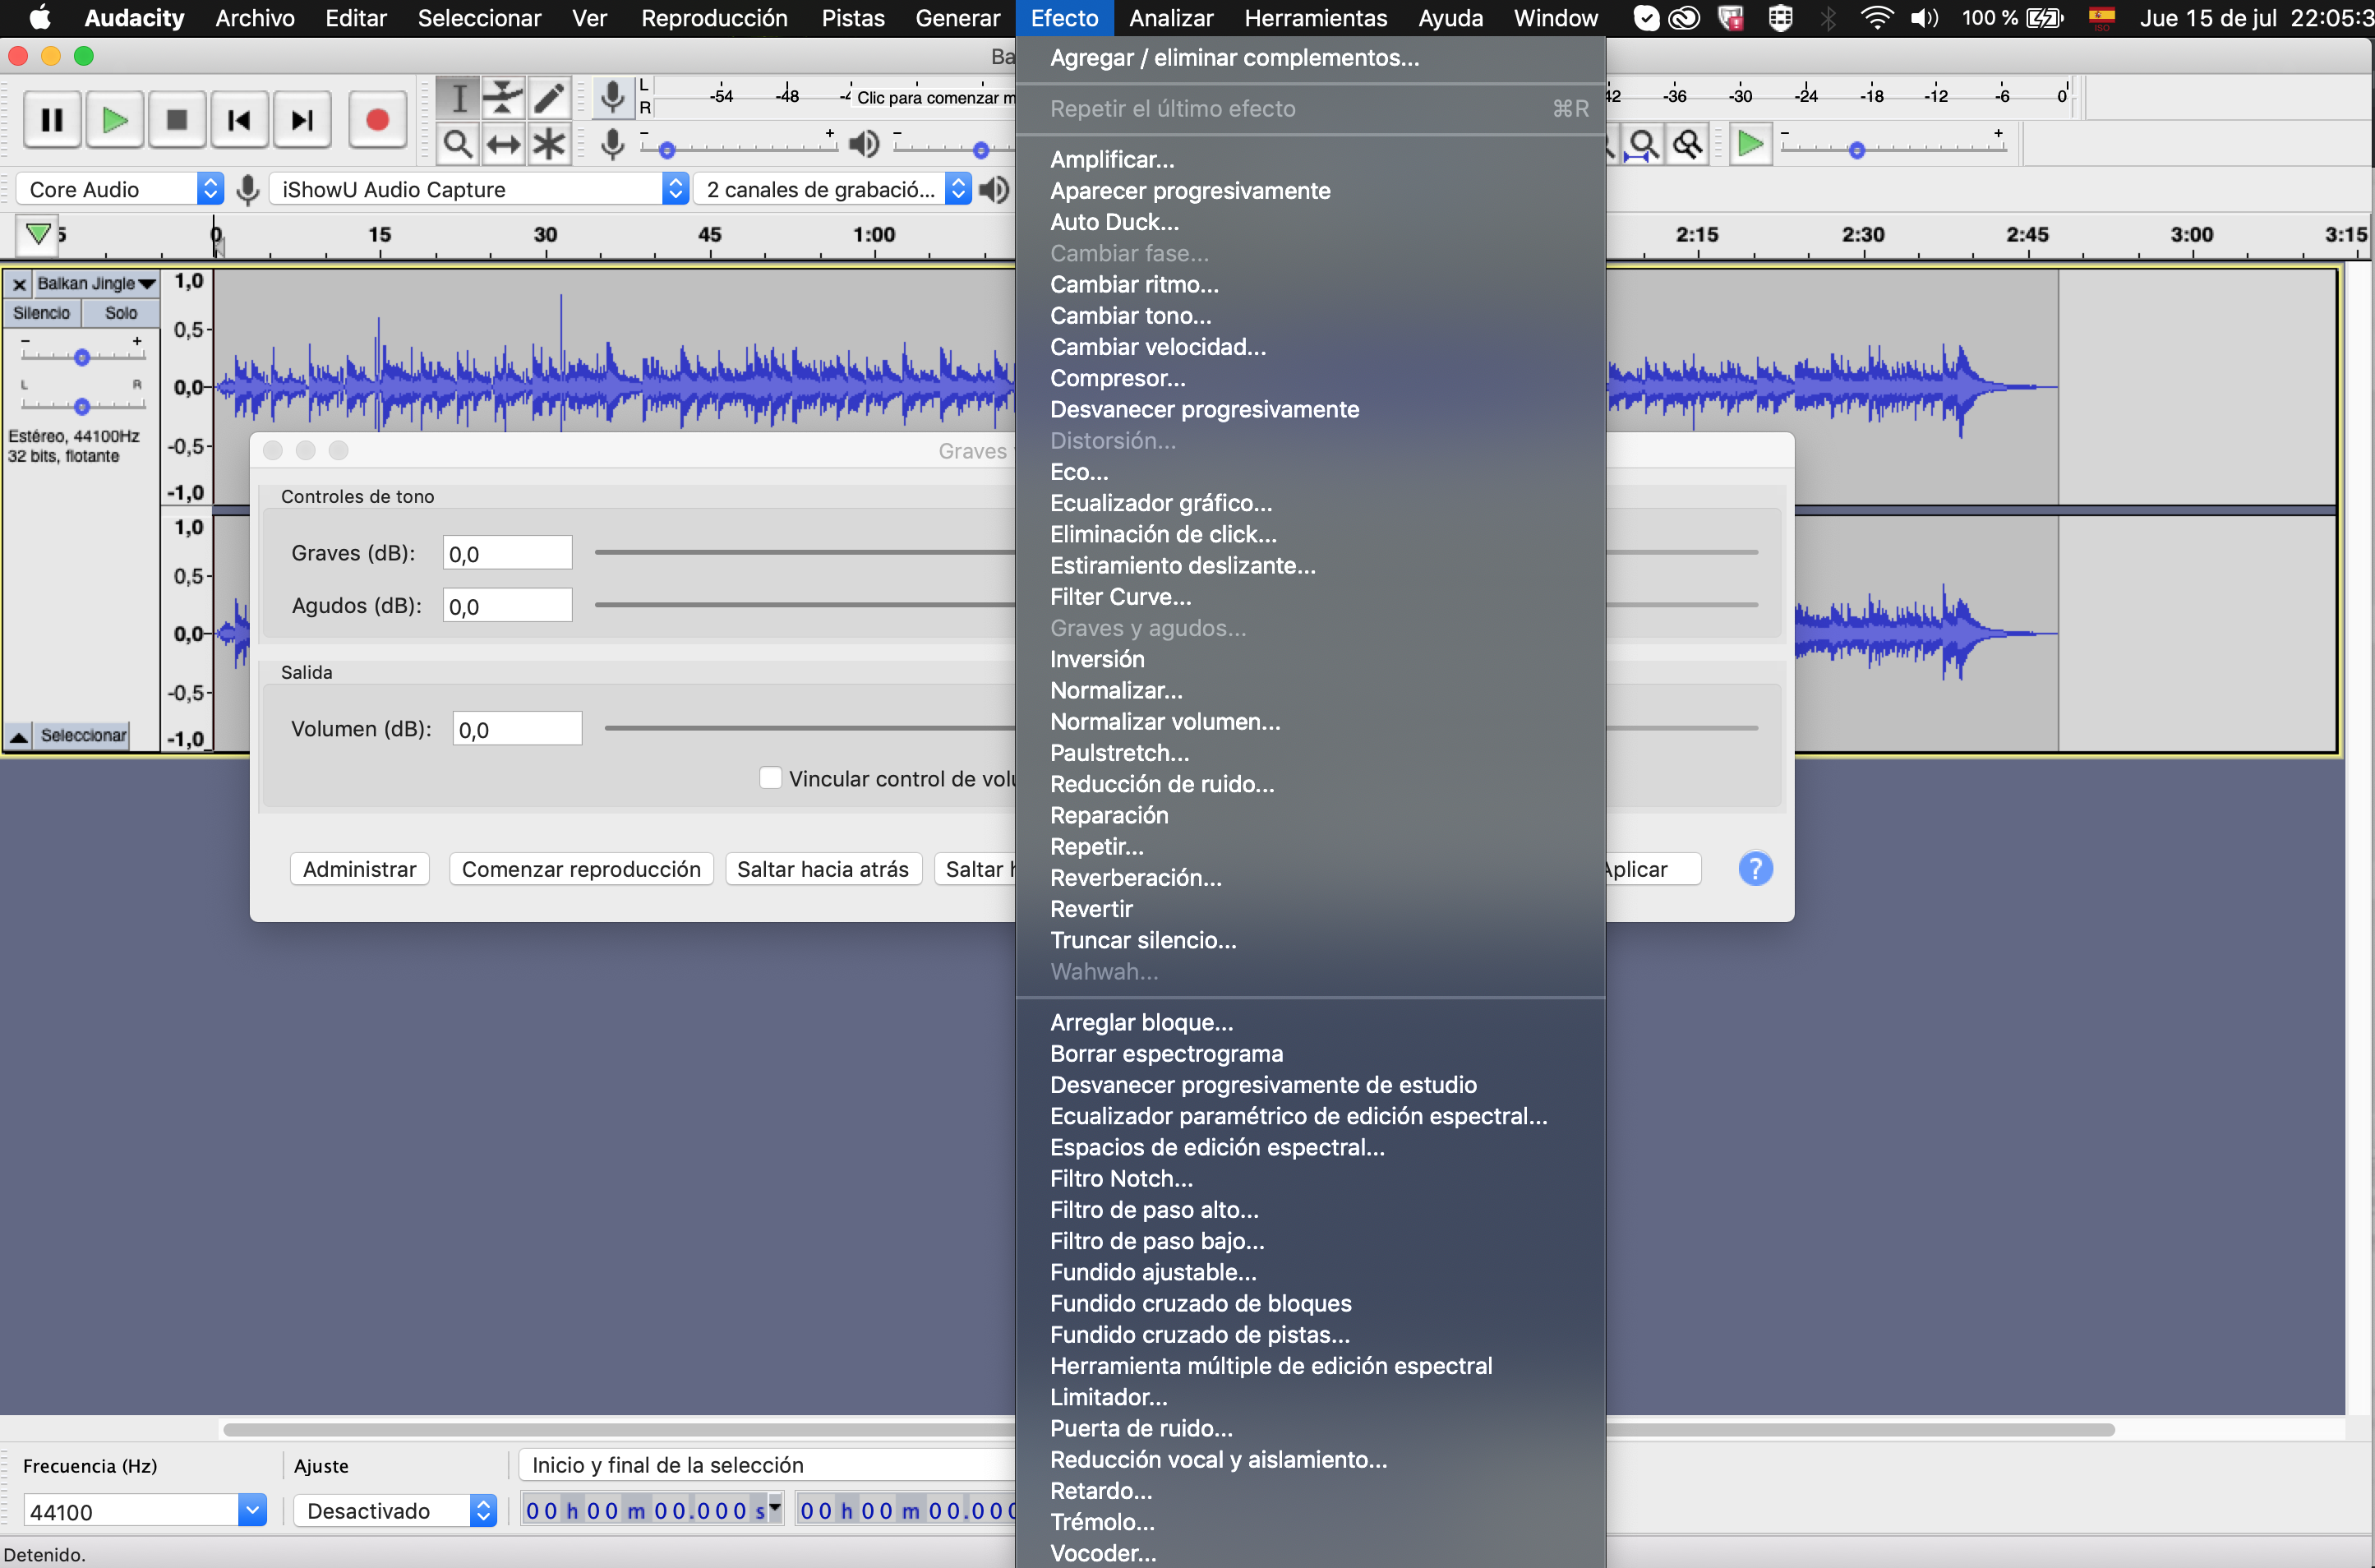Click the recording meter microphone icon
The width and height of the screenshot is (2375, 1568).
612,97
